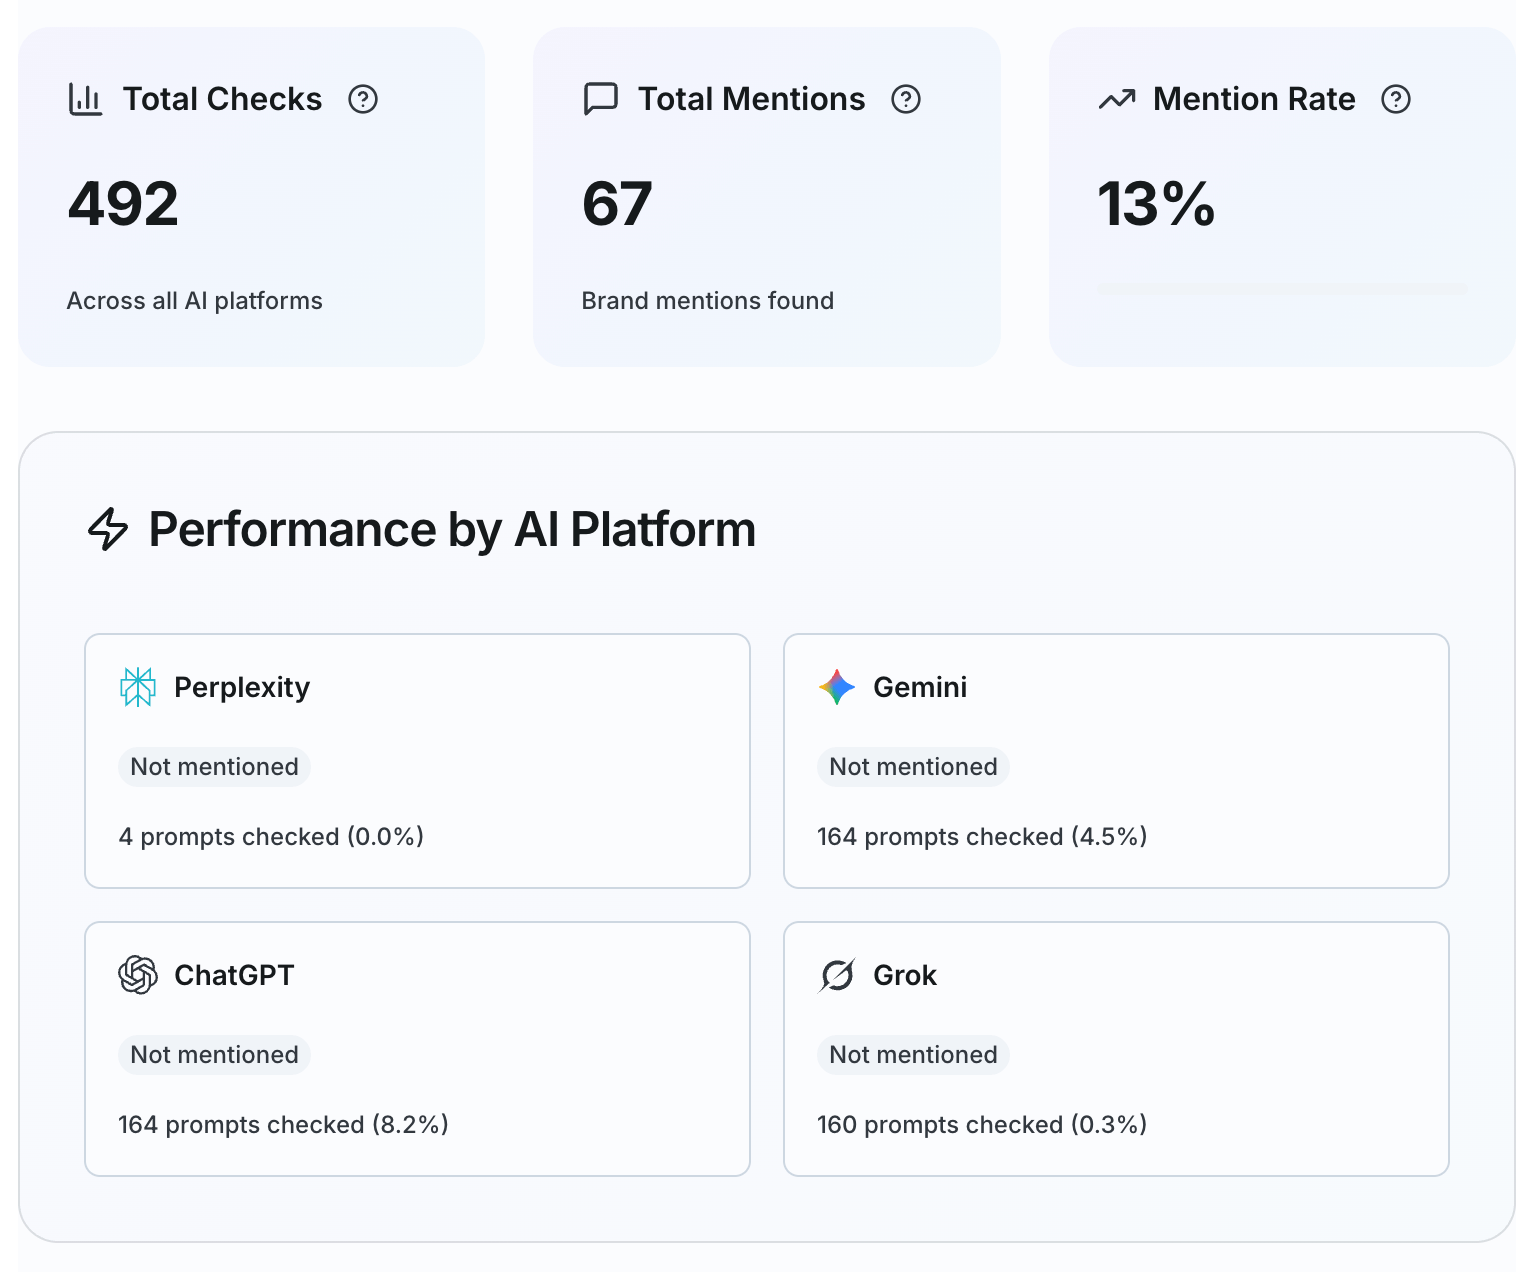Open the Total Checks help tooltip icon
Image resolution: width=1536 pixels, height=1272 pixels.
(364, 99)
